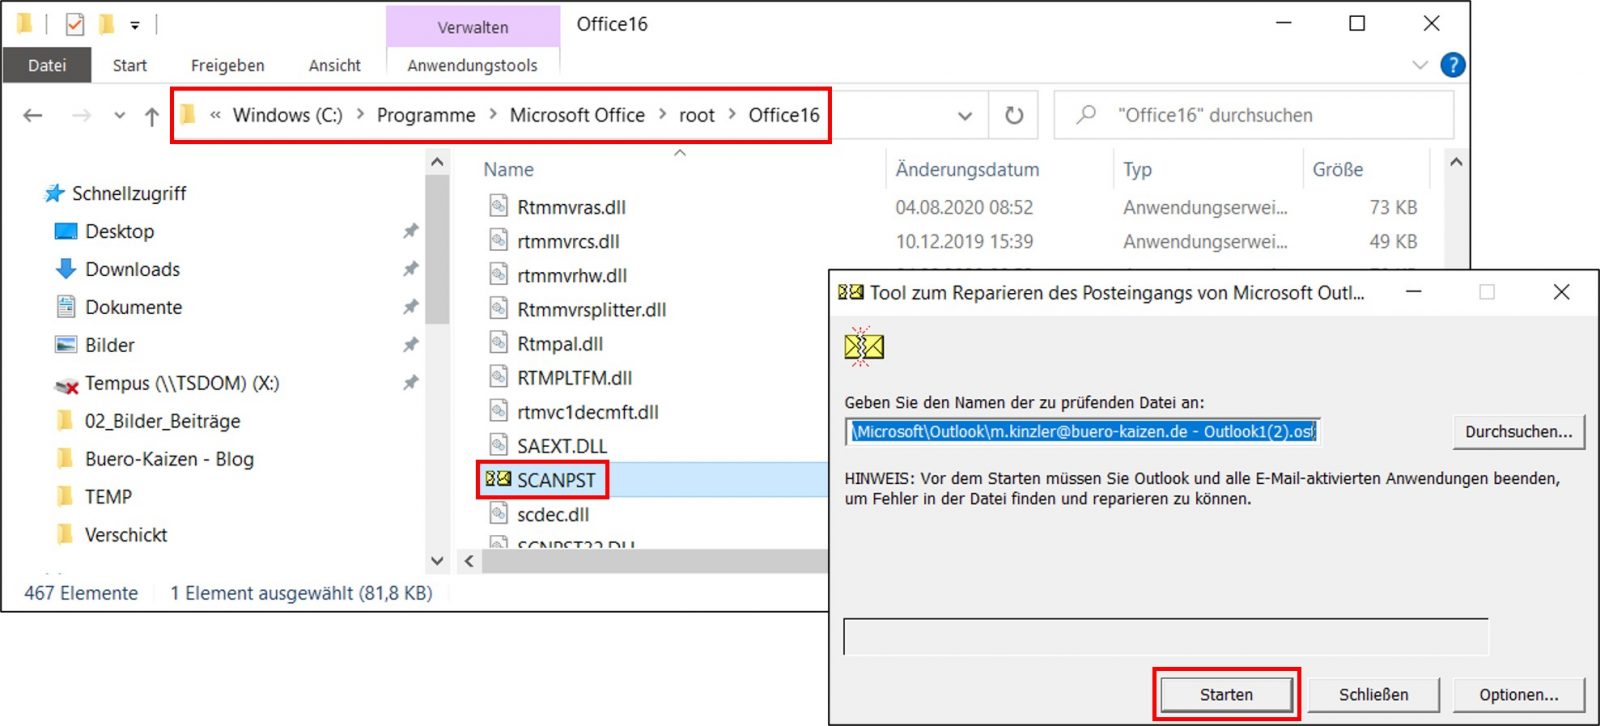
Task: Click the Verwalten contextual tab
Action: (x=473, y=27)
